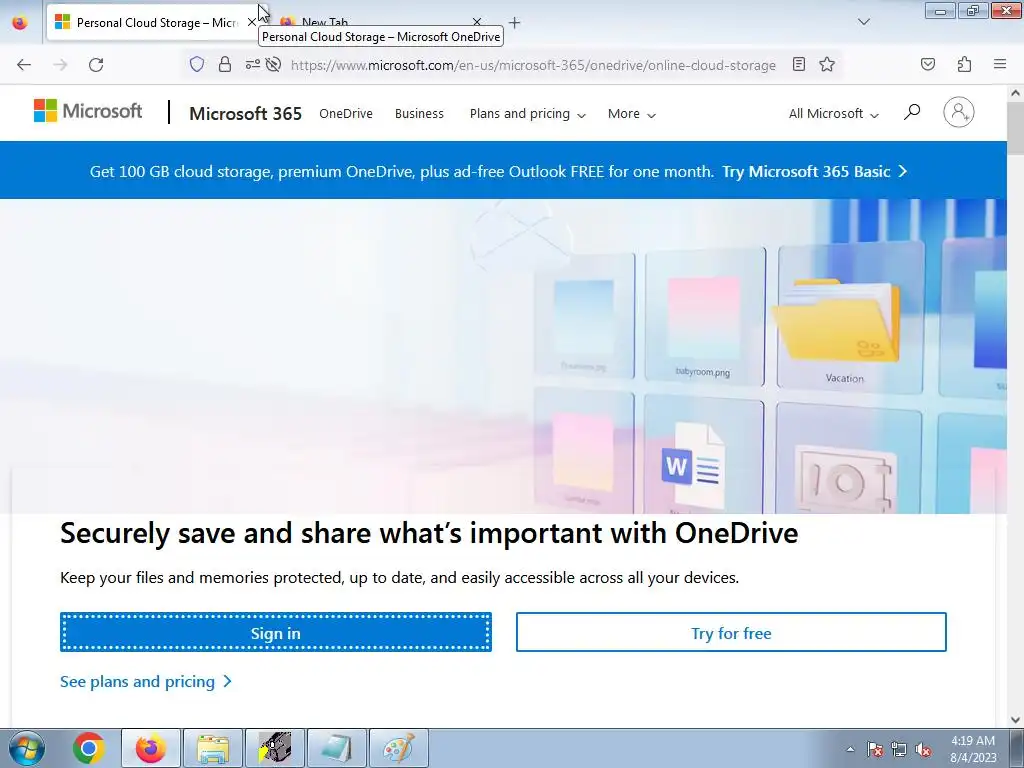Click the blue Sign in button
The height and width of the screenshot is (768, 1024).
(x=276, y=632)
